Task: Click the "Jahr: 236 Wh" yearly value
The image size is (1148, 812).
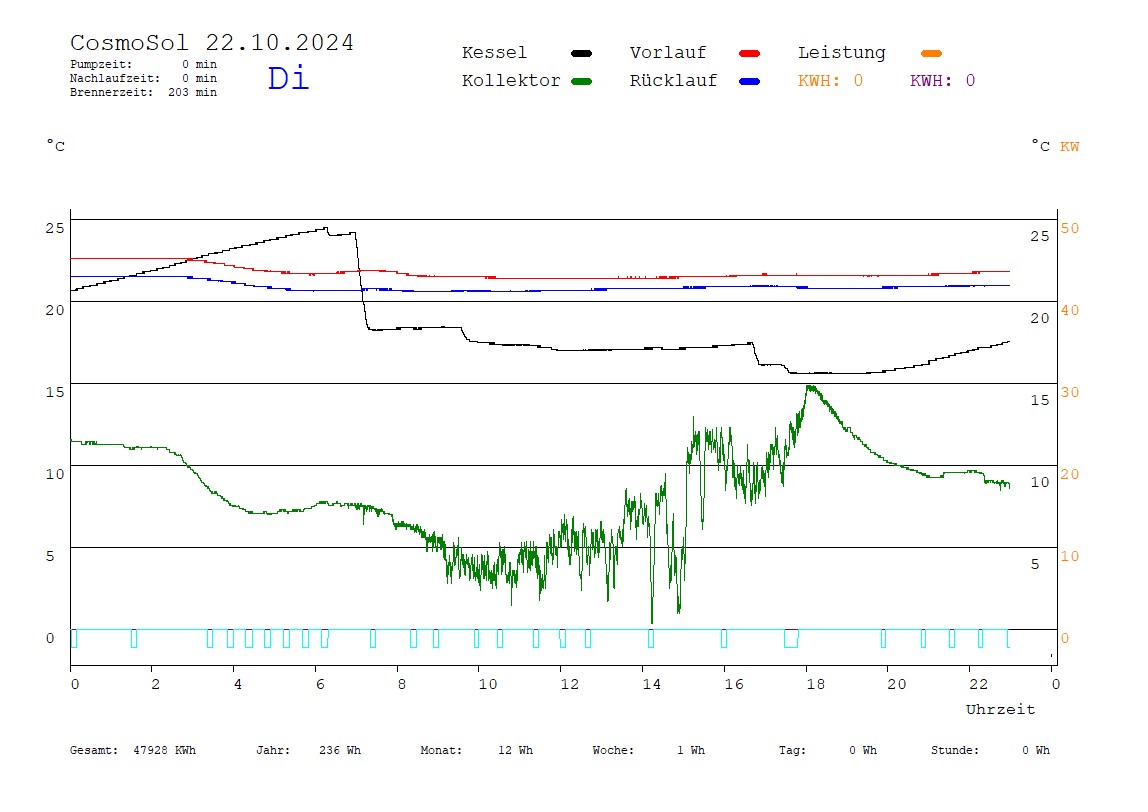Action: coord(308,750)
